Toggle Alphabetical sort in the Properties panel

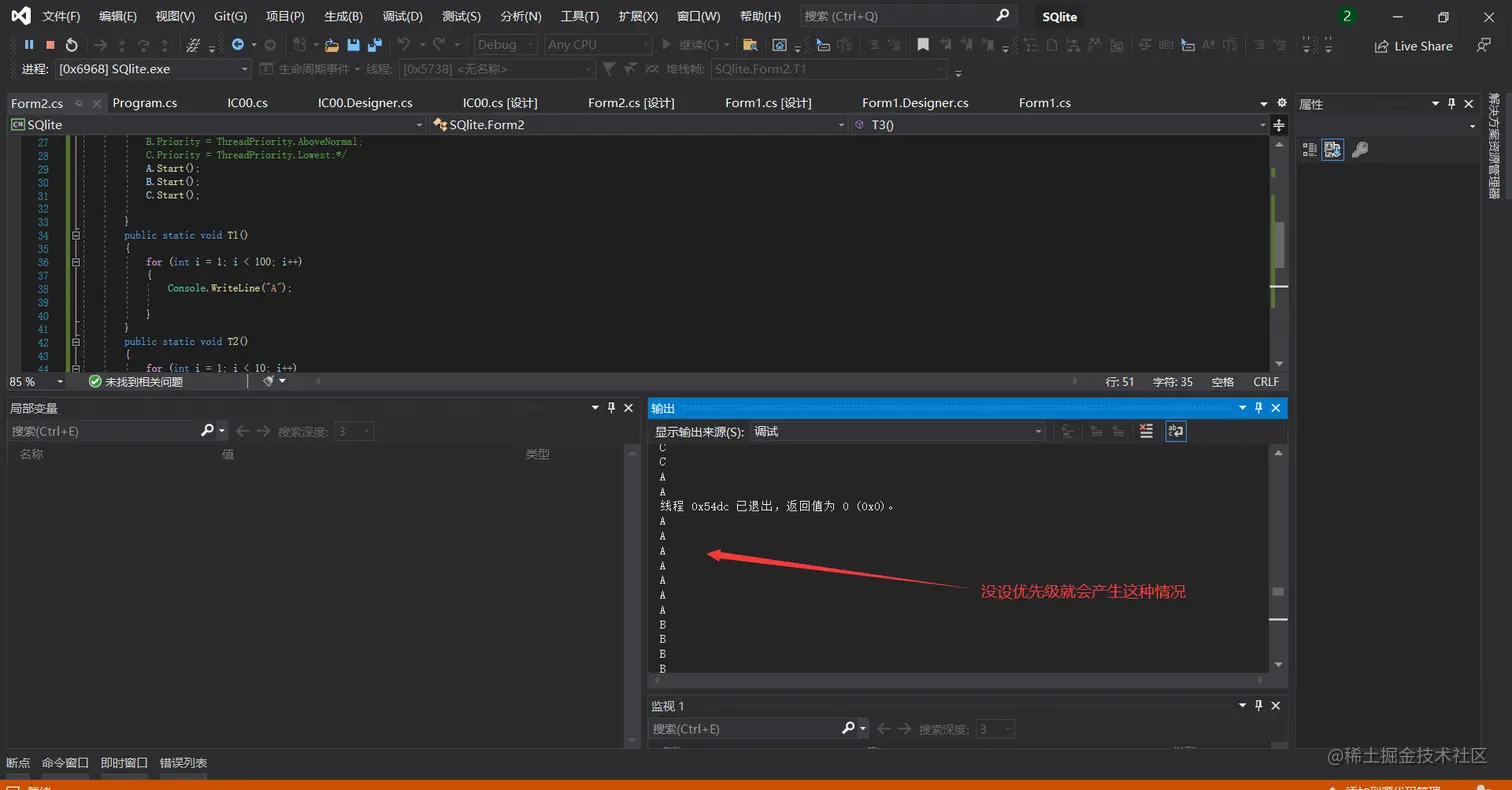pos(1333,149)
